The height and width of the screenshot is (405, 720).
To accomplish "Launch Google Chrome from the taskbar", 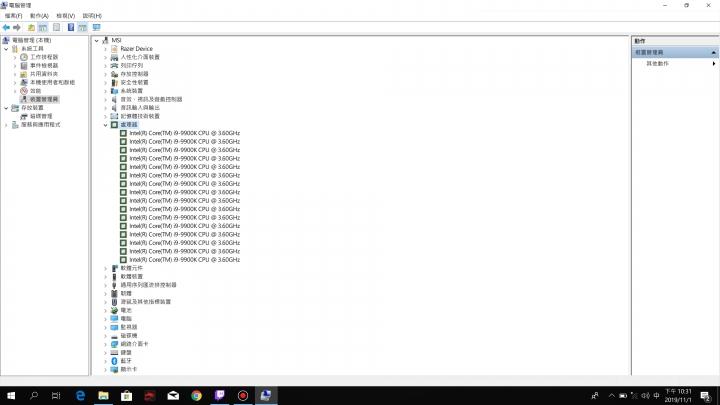I will pos(196,395).
